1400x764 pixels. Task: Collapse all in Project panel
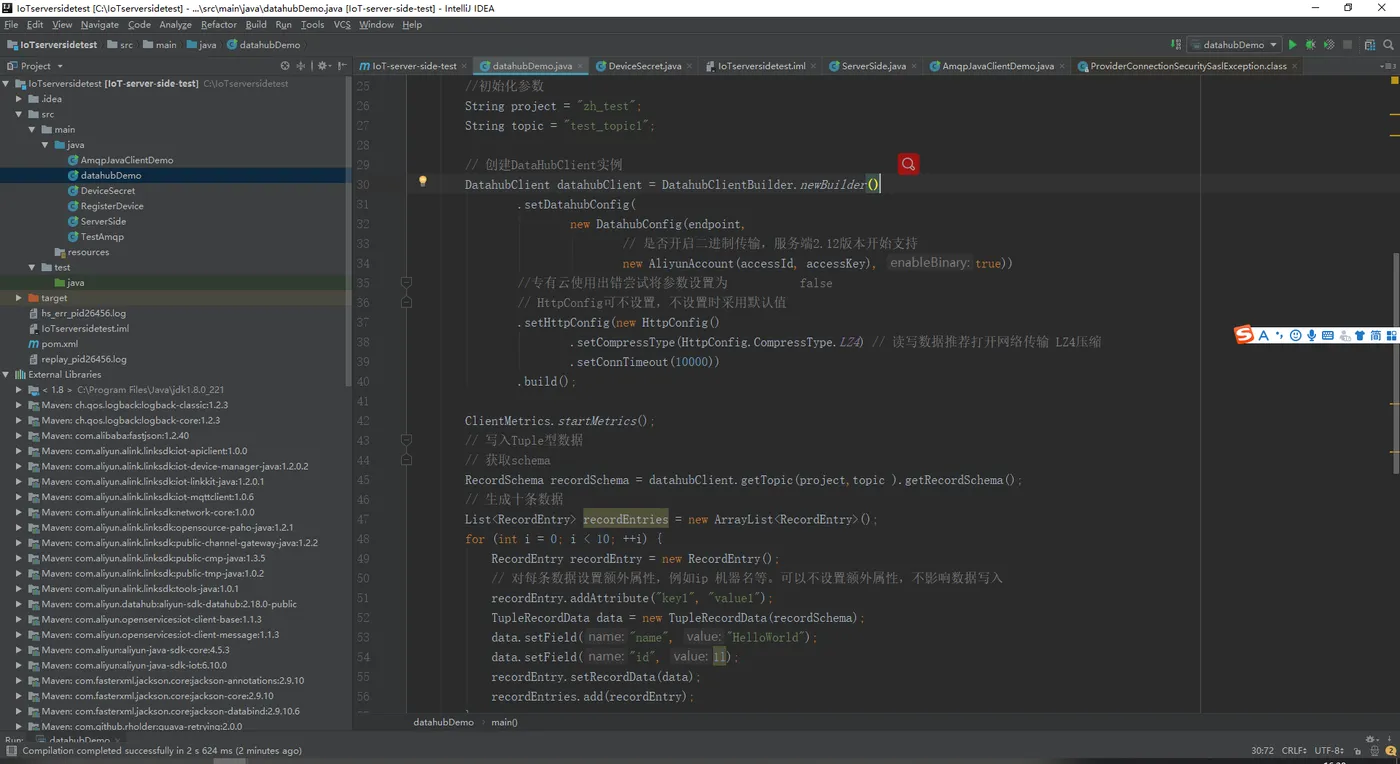click(x=301, y=66)
